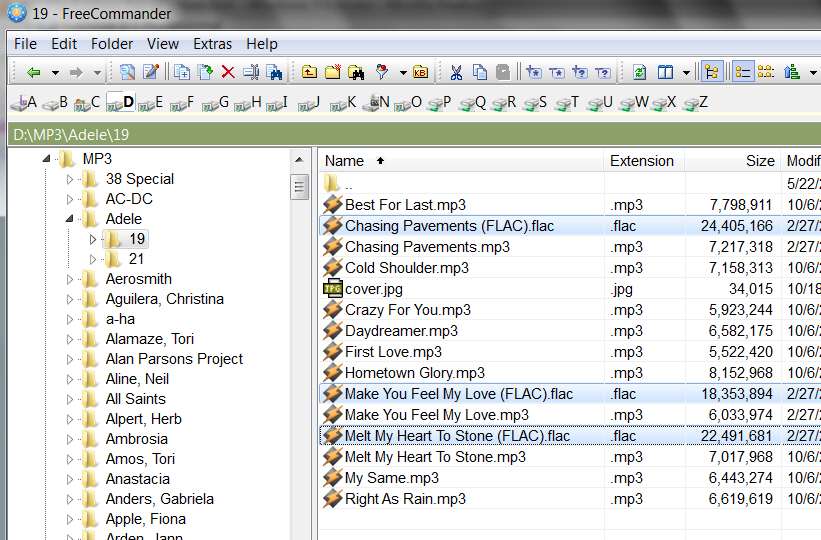The image size is (821, 540).
Task: Open the Help menu
Action: (x=262, y=44)
